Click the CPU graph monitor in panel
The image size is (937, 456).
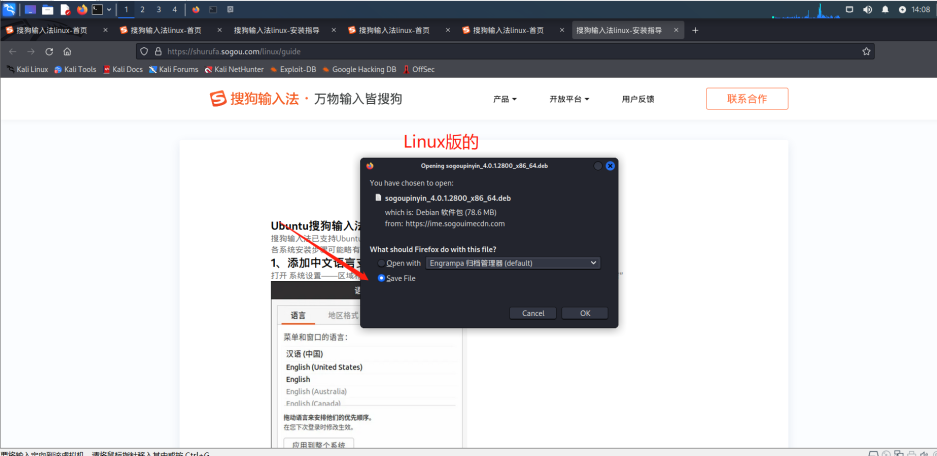[804, 10]
